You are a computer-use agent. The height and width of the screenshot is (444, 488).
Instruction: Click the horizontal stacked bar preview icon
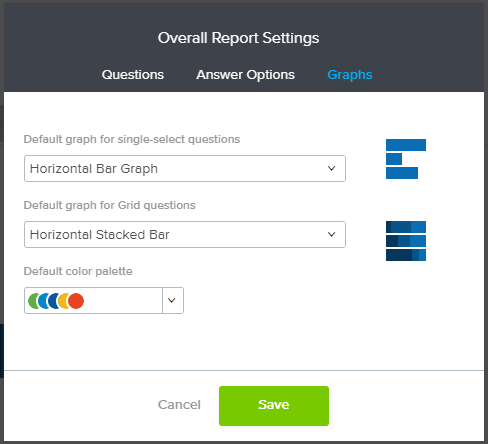pyautogui.click(x=406, y=241)
